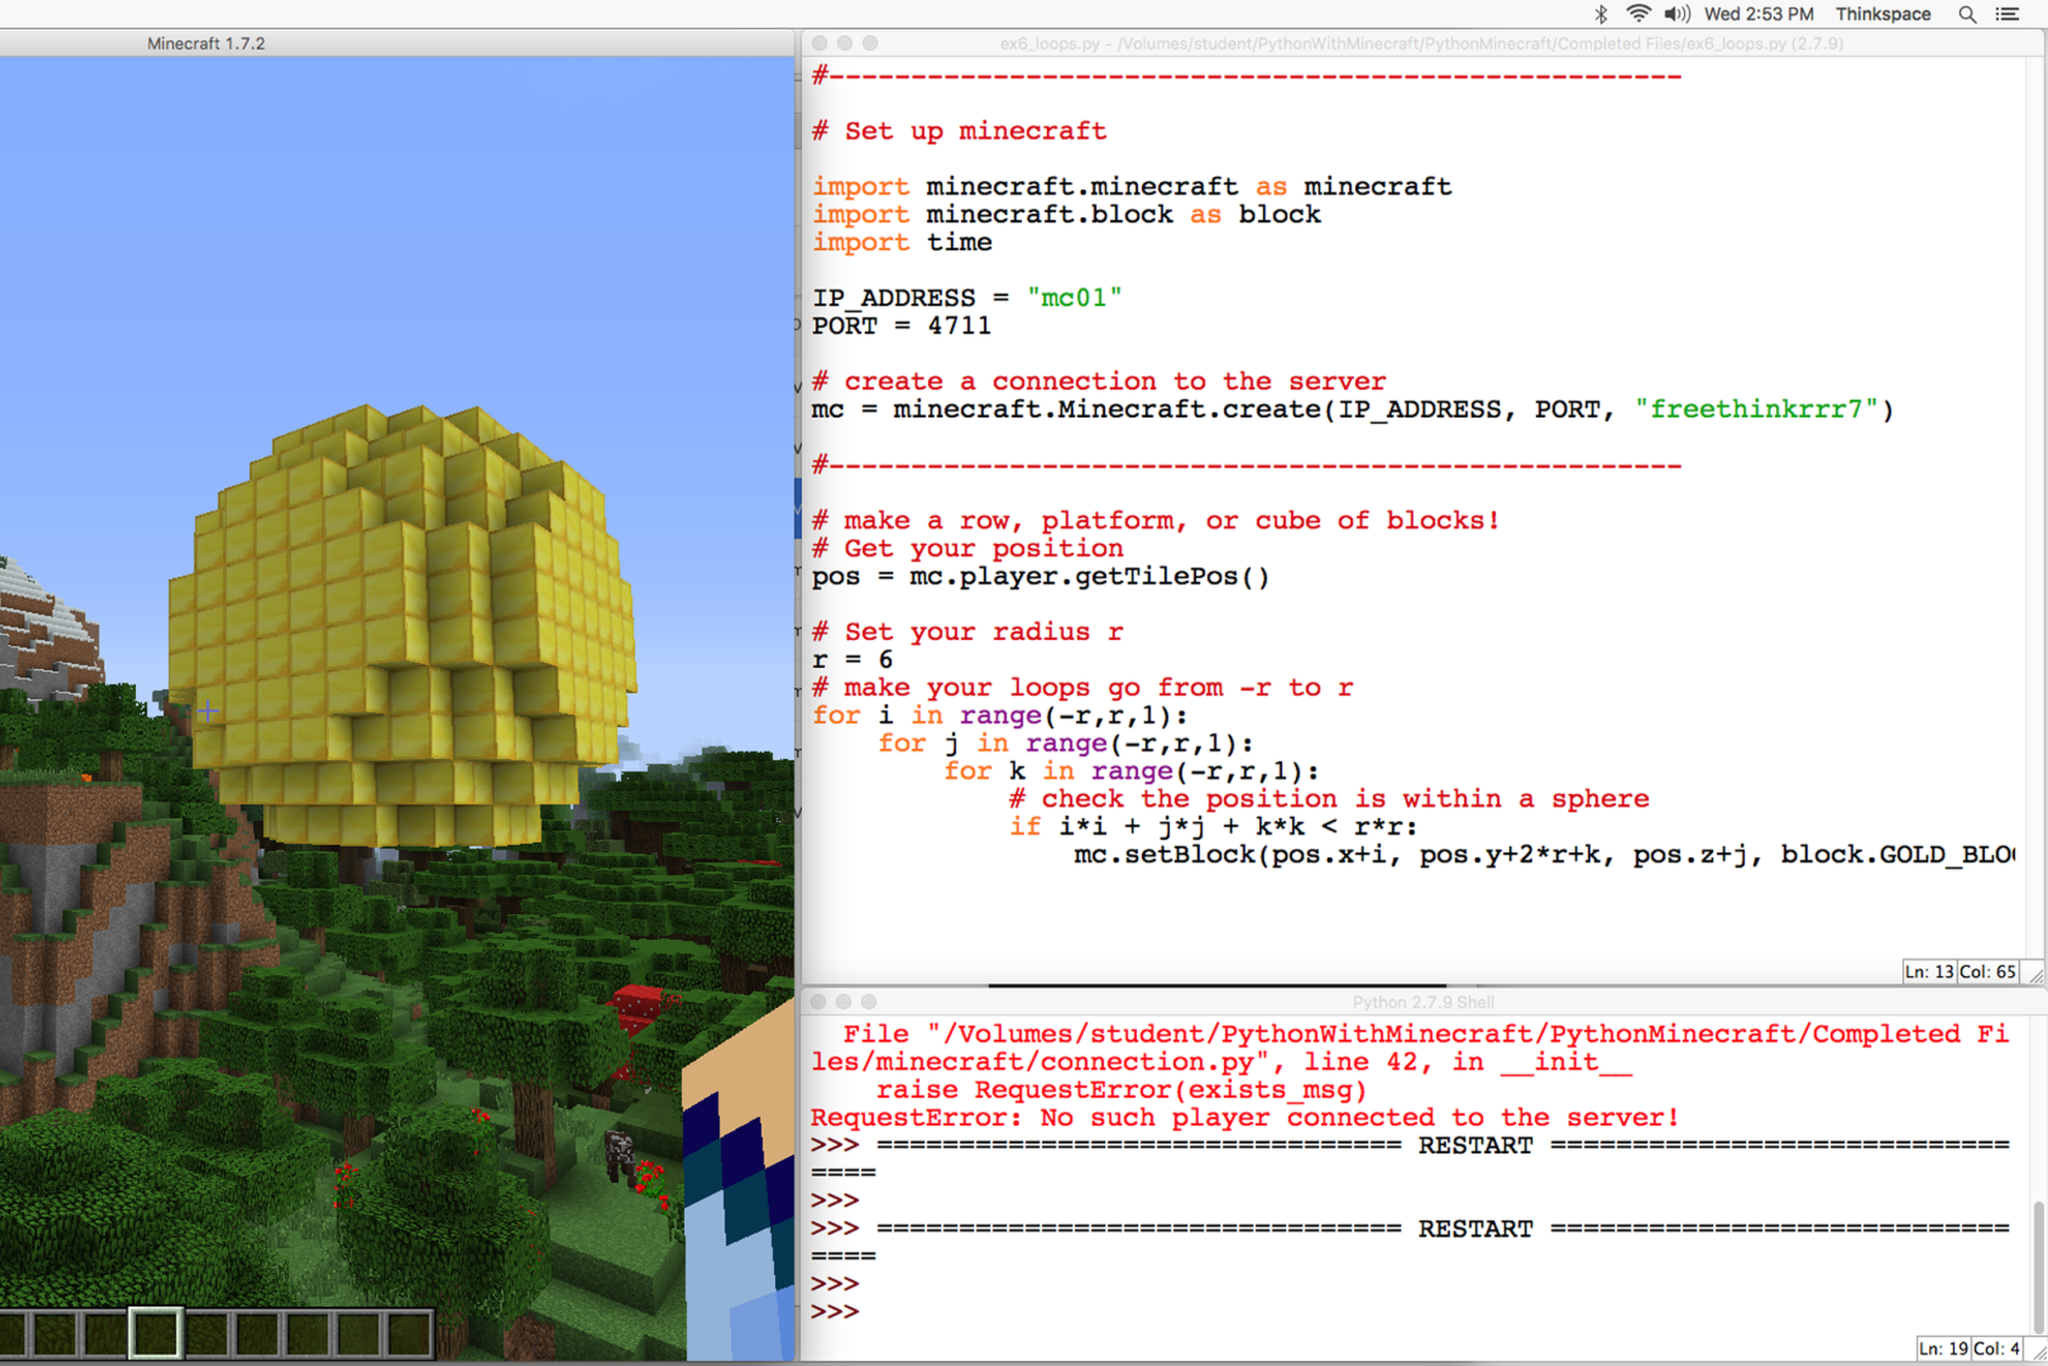Click the editor horizontal scrollbar thumb

click(x=1217, y=985)
